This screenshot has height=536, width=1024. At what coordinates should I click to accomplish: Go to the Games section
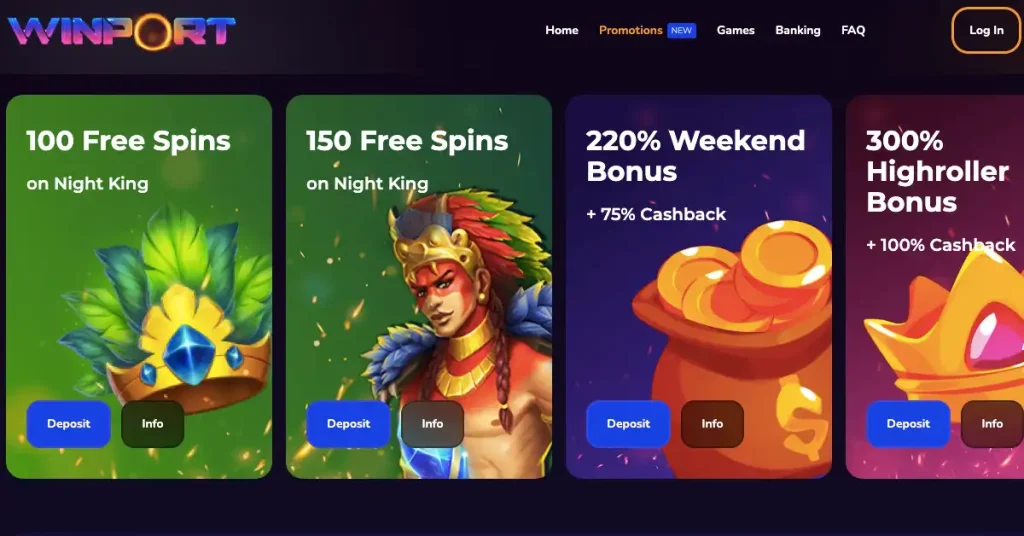click(735, 30)
